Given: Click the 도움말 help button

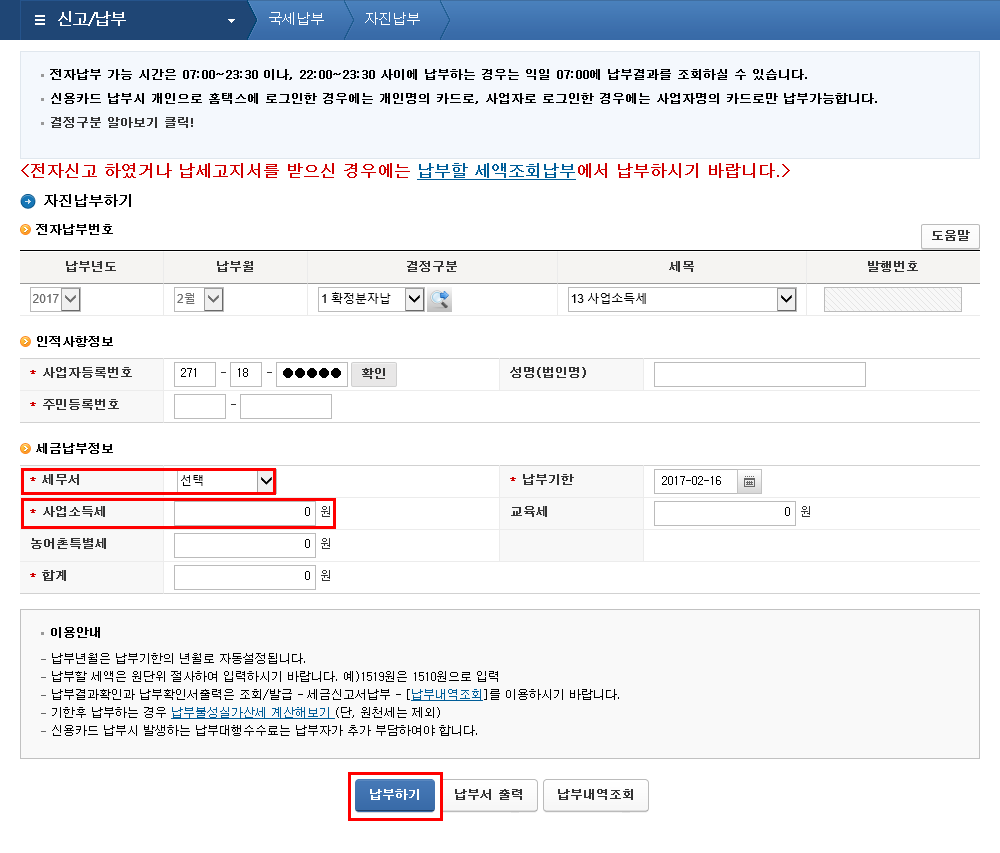Looking at the screenshot, I should tap(950, 236).
